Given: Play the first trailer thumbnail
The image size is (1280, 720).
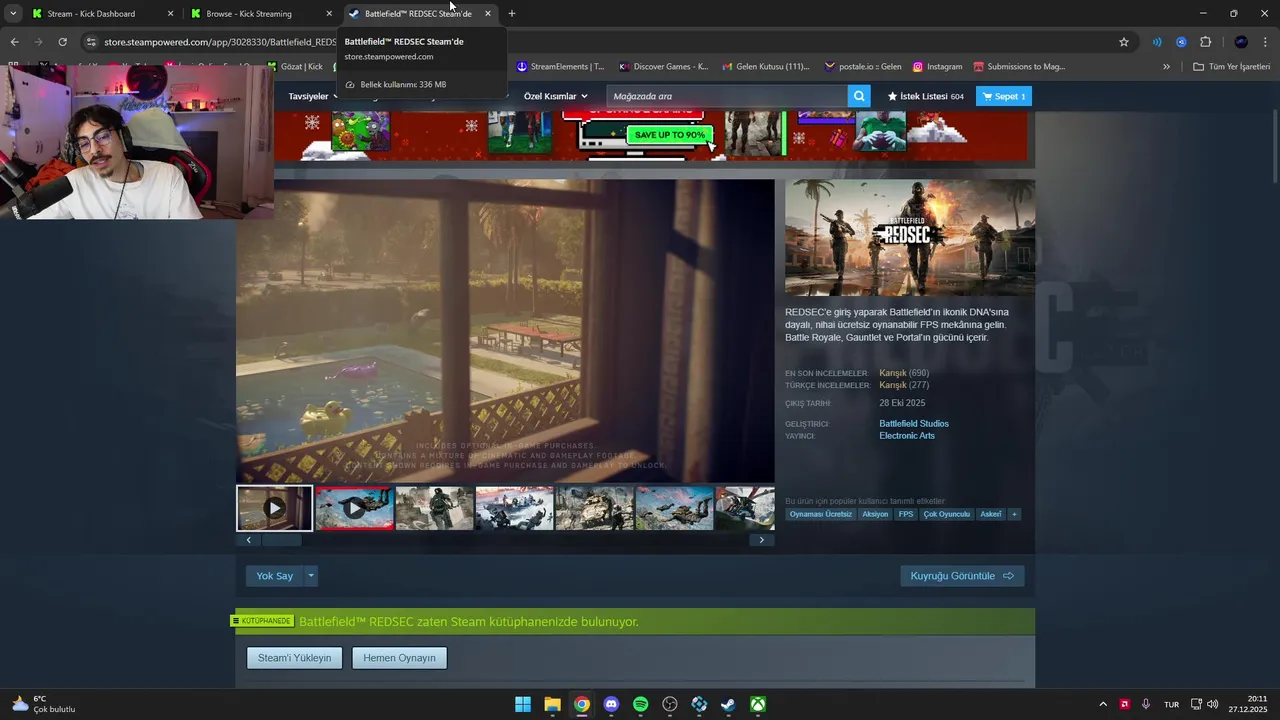Looking at the screenshot, I should coord(274,508).
